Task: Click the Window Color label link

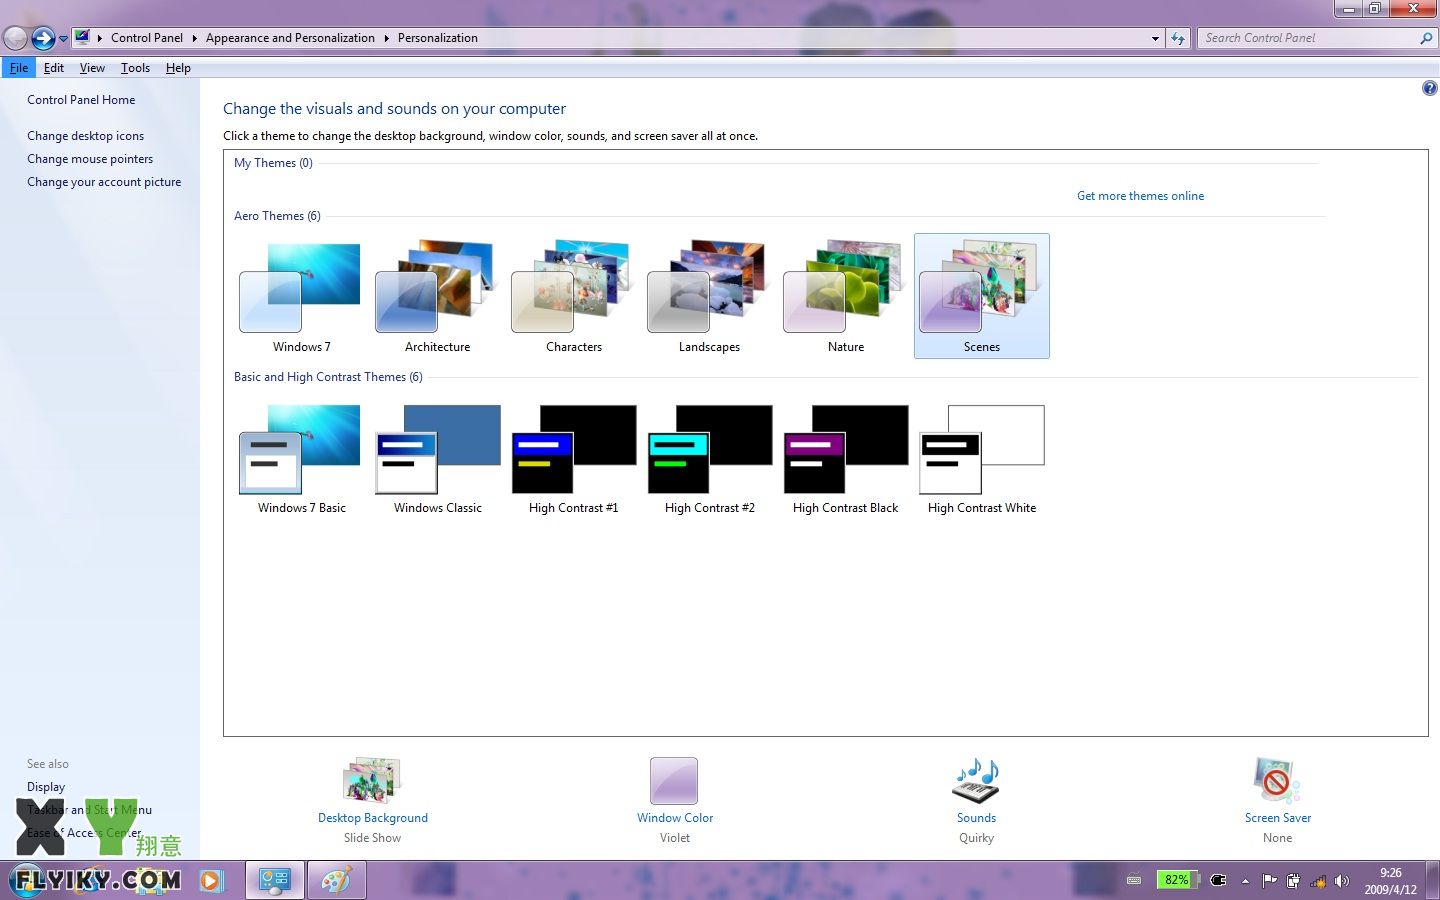Action: (675, 818)
